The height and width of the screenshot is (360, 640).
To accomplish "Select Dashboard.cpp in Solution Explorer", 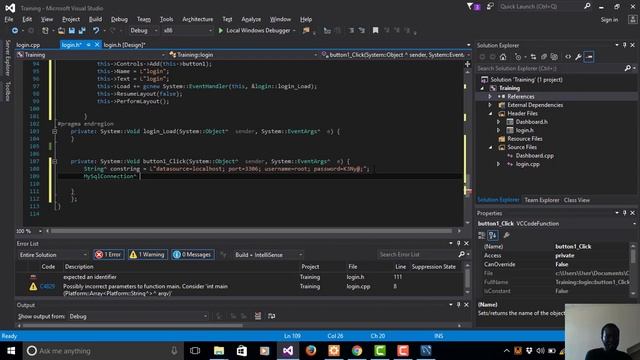I will [x=534, y=156].
